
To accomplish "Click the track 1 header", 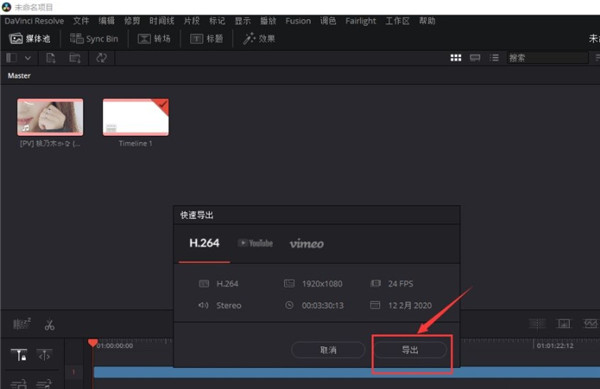I will [73, 372].
